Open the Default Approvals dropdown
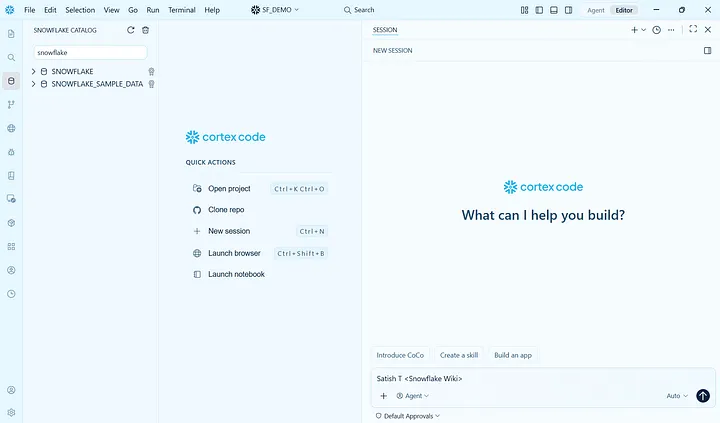The width and height of the screenshot is (720, 423). (407, 416)
